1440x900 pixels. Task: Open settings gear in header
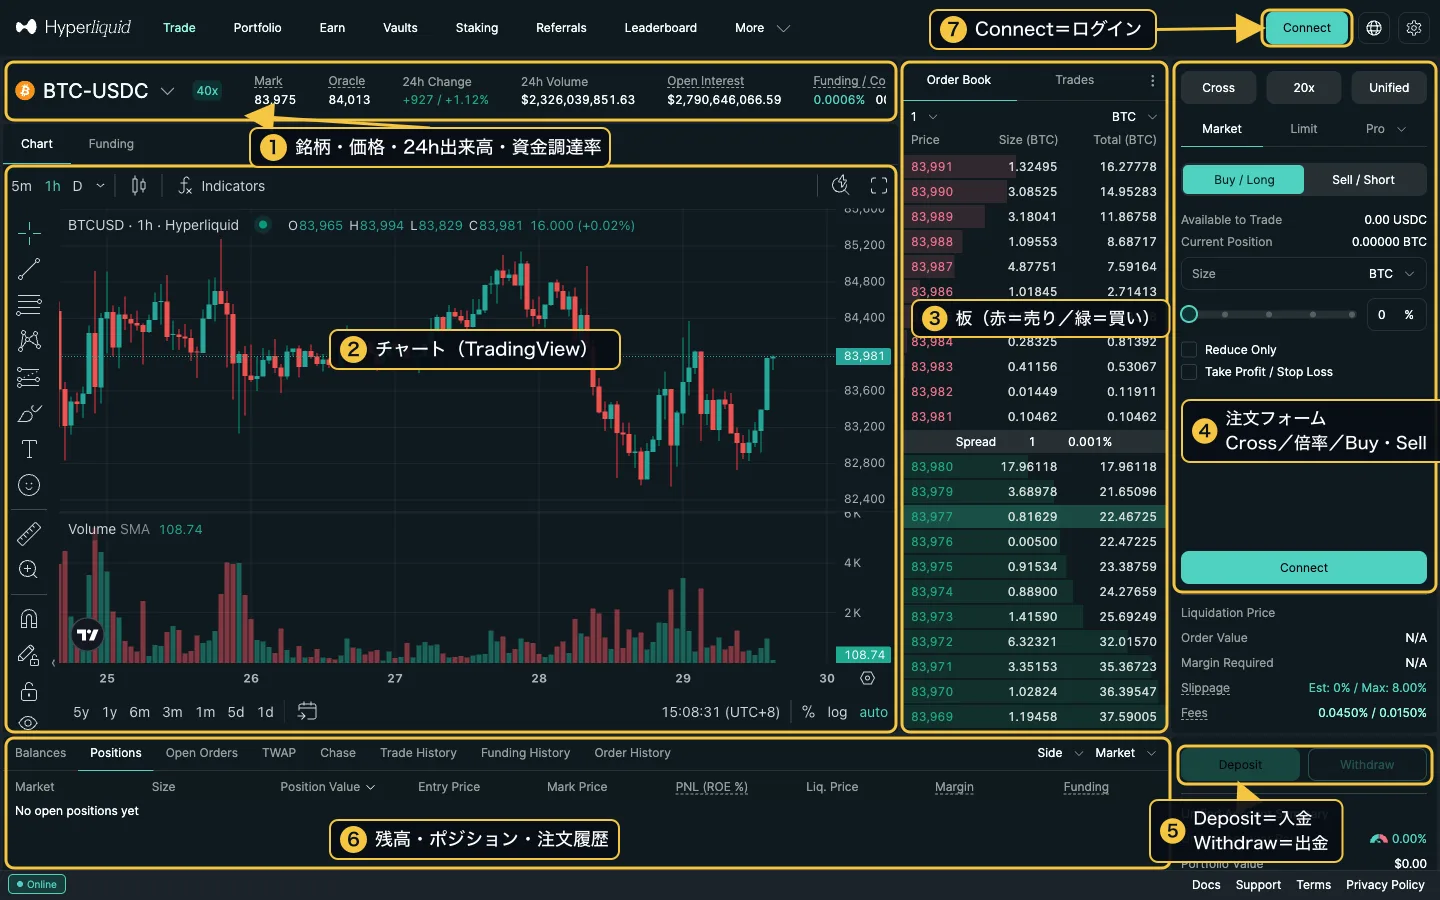[x=1414, y=28]
